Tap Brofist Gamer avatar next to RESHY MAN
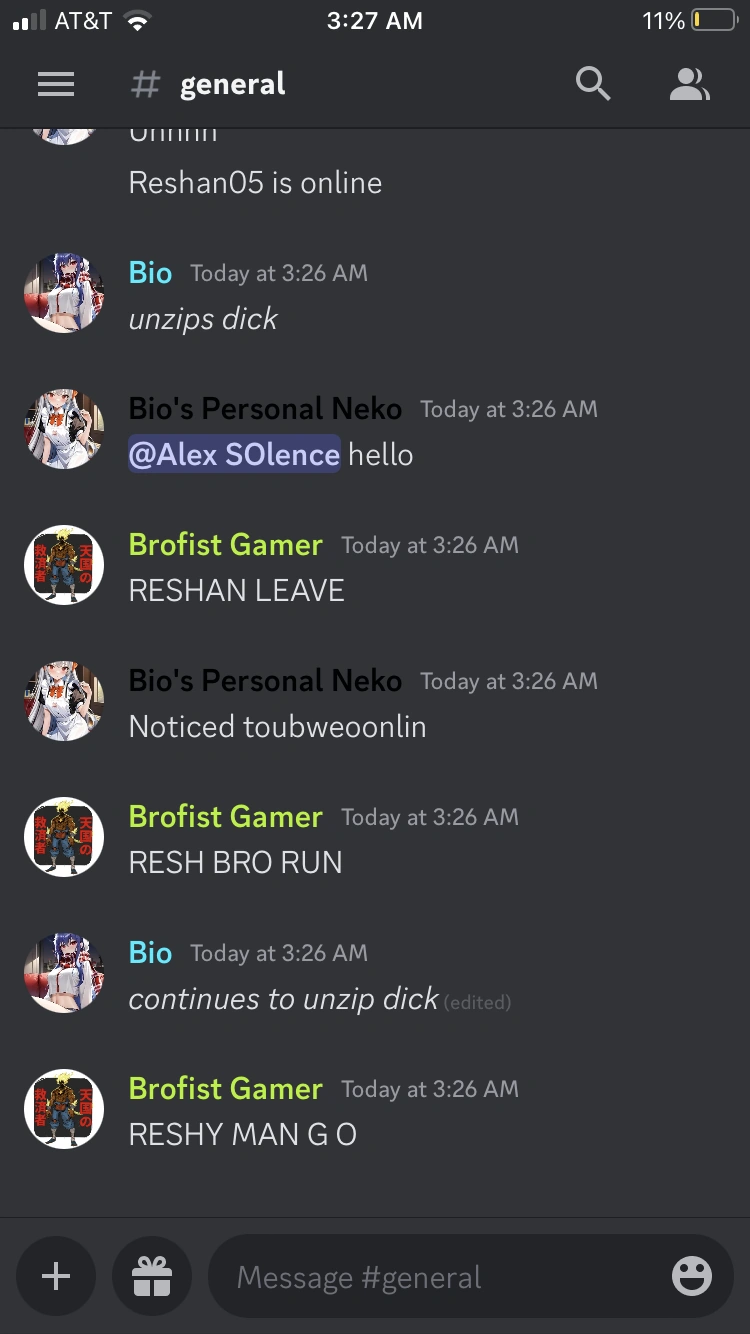750x1334 pixels. coord(64,1109)
